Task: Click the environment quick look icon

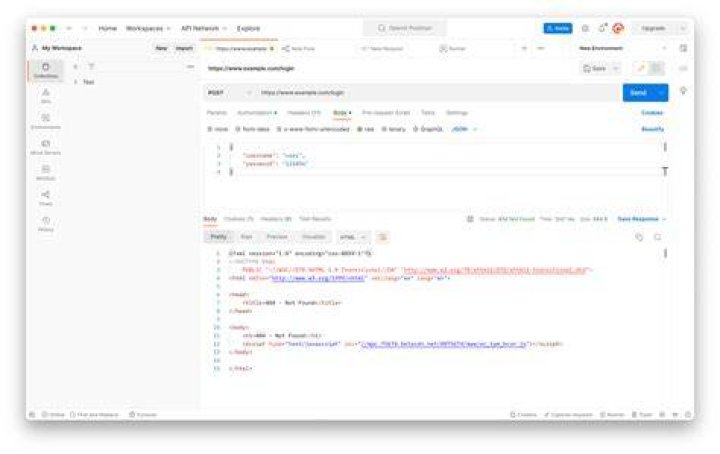Action: 683,48
